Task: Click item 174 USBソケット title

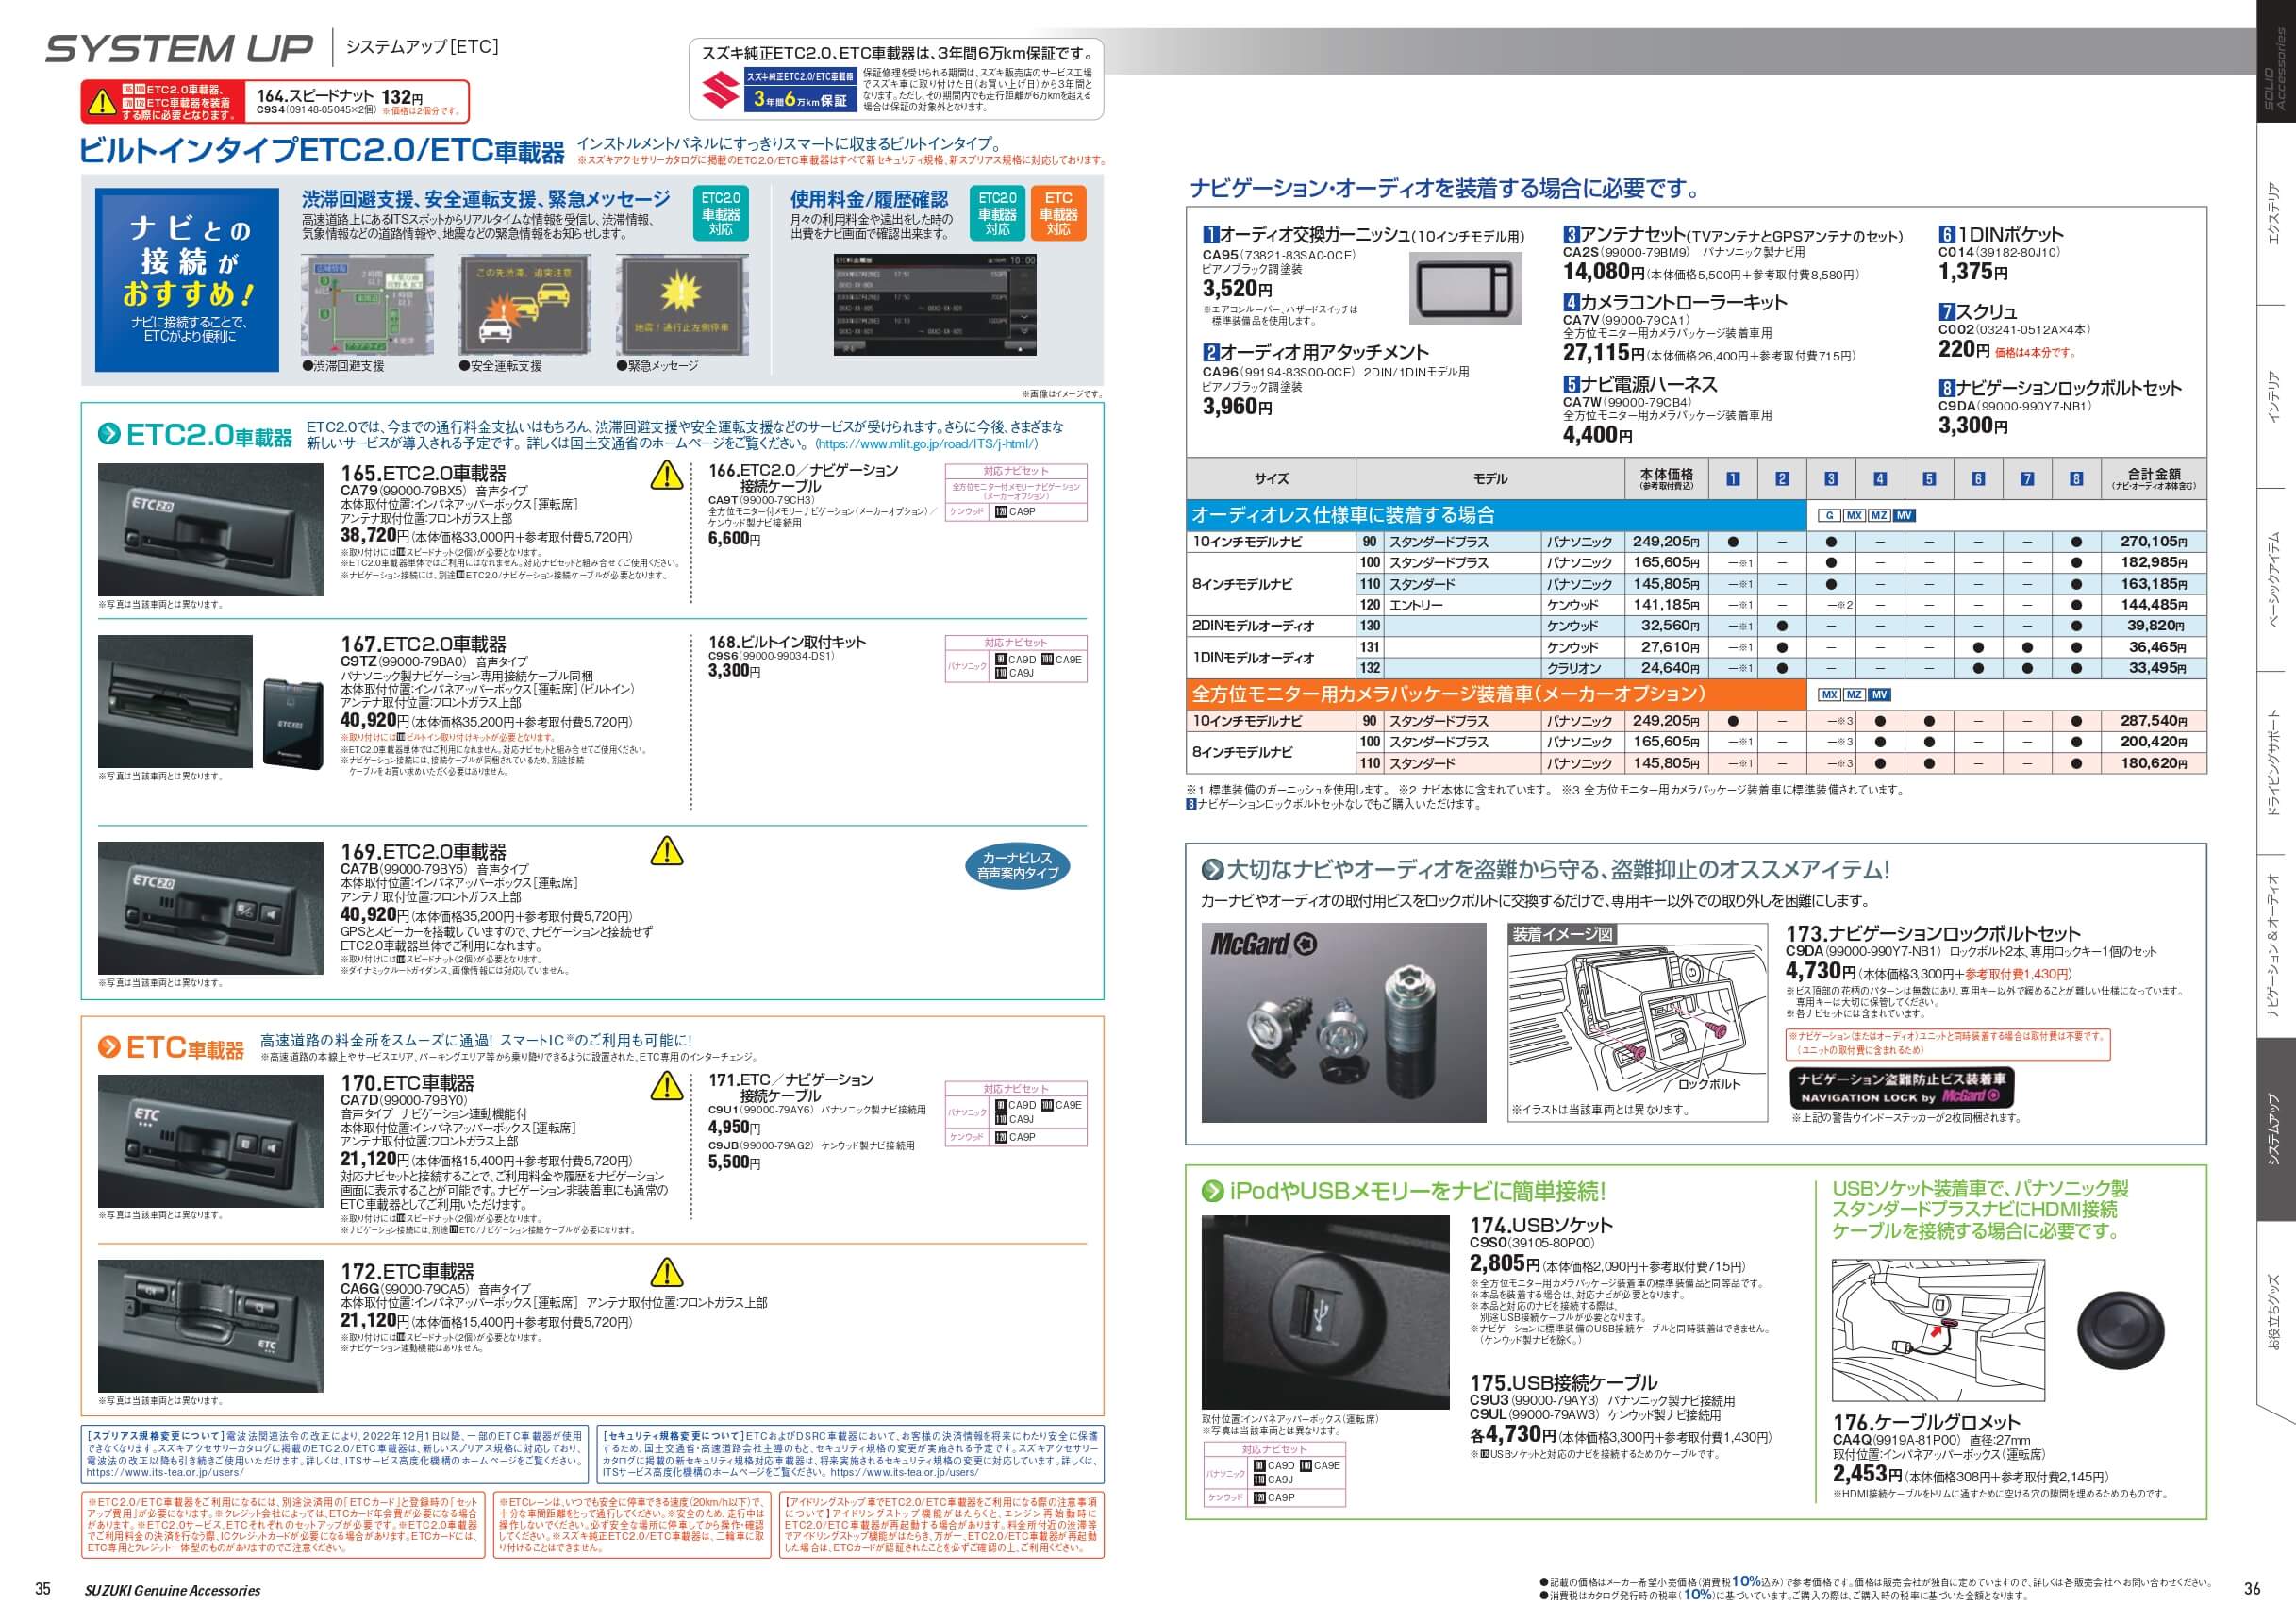Action: (x=1541, y=1226)
